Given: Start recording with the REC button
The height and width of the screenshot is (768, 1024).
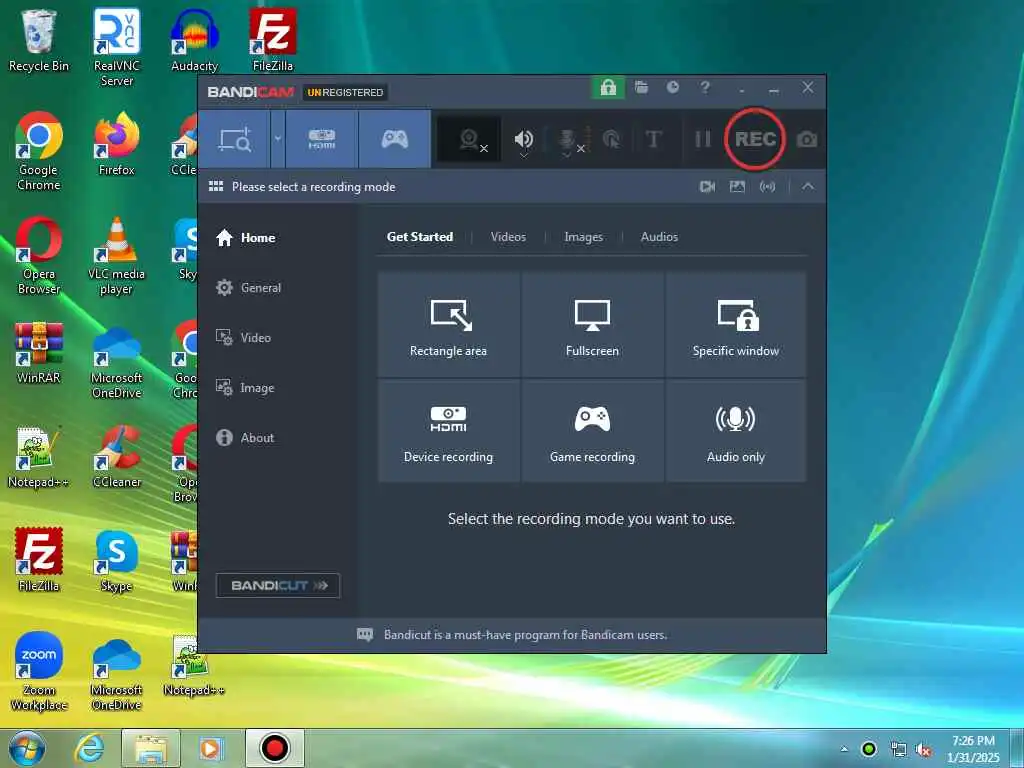Looking at the screenshot, I should pyautogui.click(x=755, y=139).
